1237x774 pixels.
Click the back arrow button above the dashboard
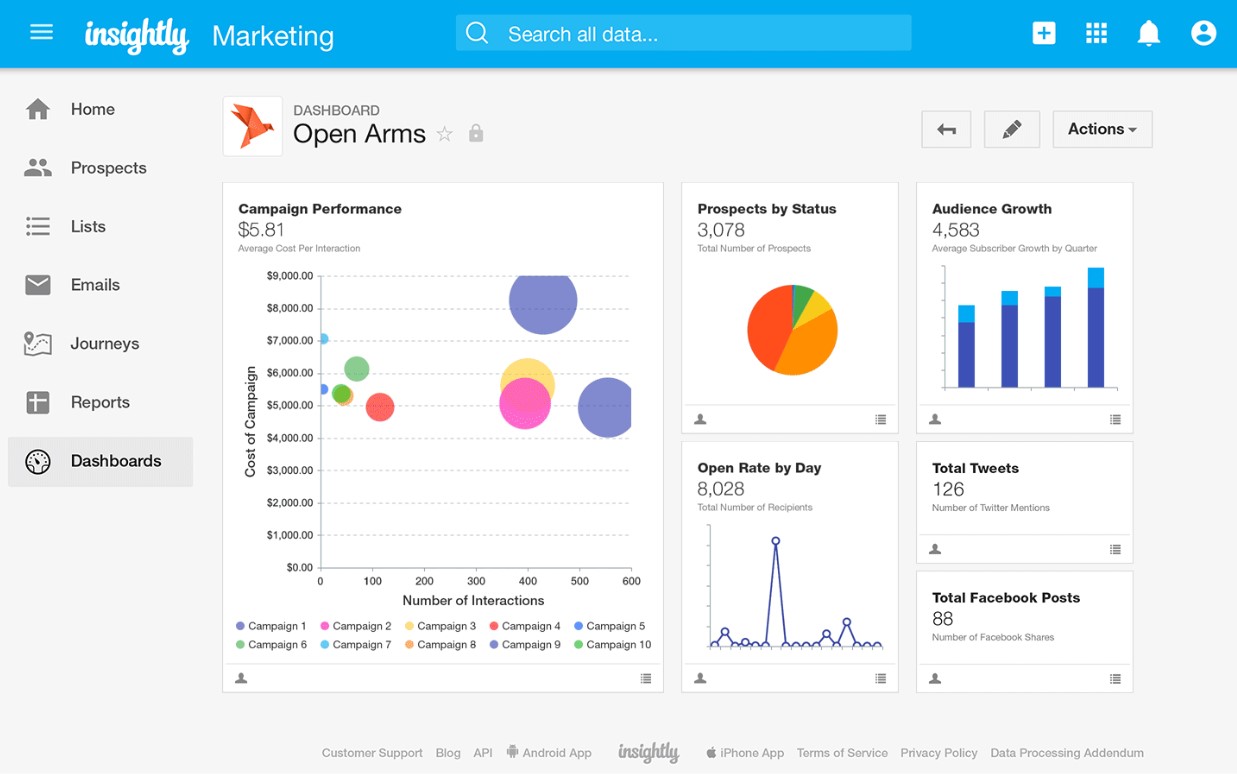946,128
